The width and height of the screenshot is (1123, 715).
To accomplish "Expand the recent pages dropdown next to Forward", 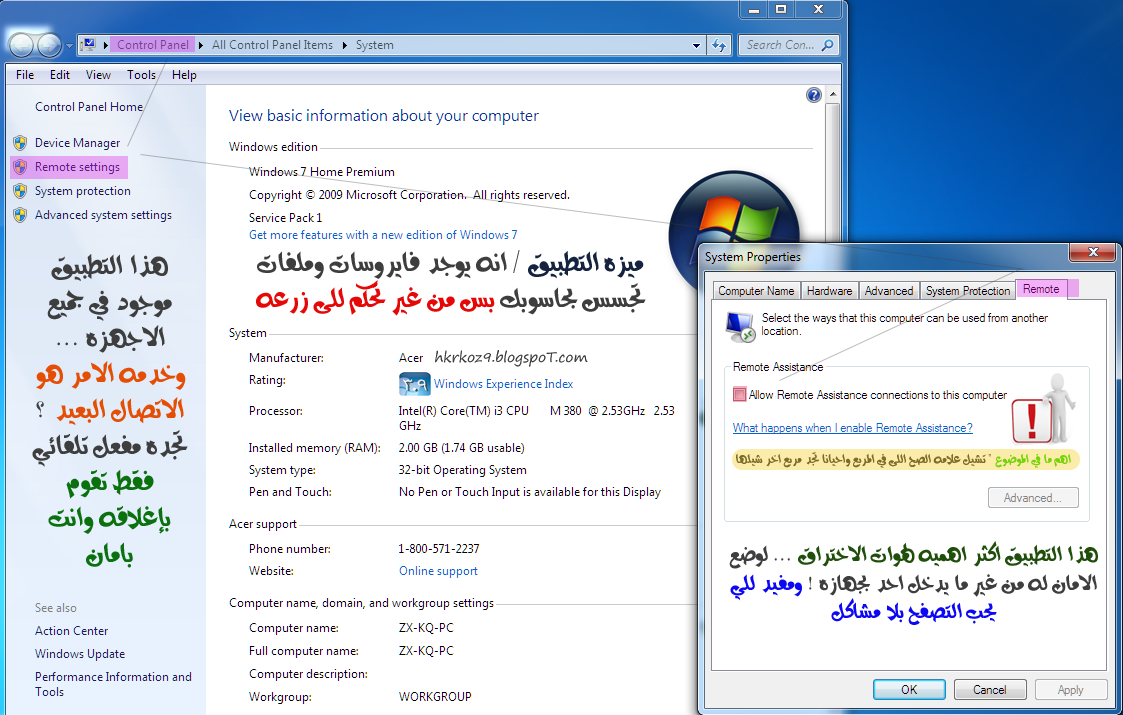I will click(x=69, y=46).
